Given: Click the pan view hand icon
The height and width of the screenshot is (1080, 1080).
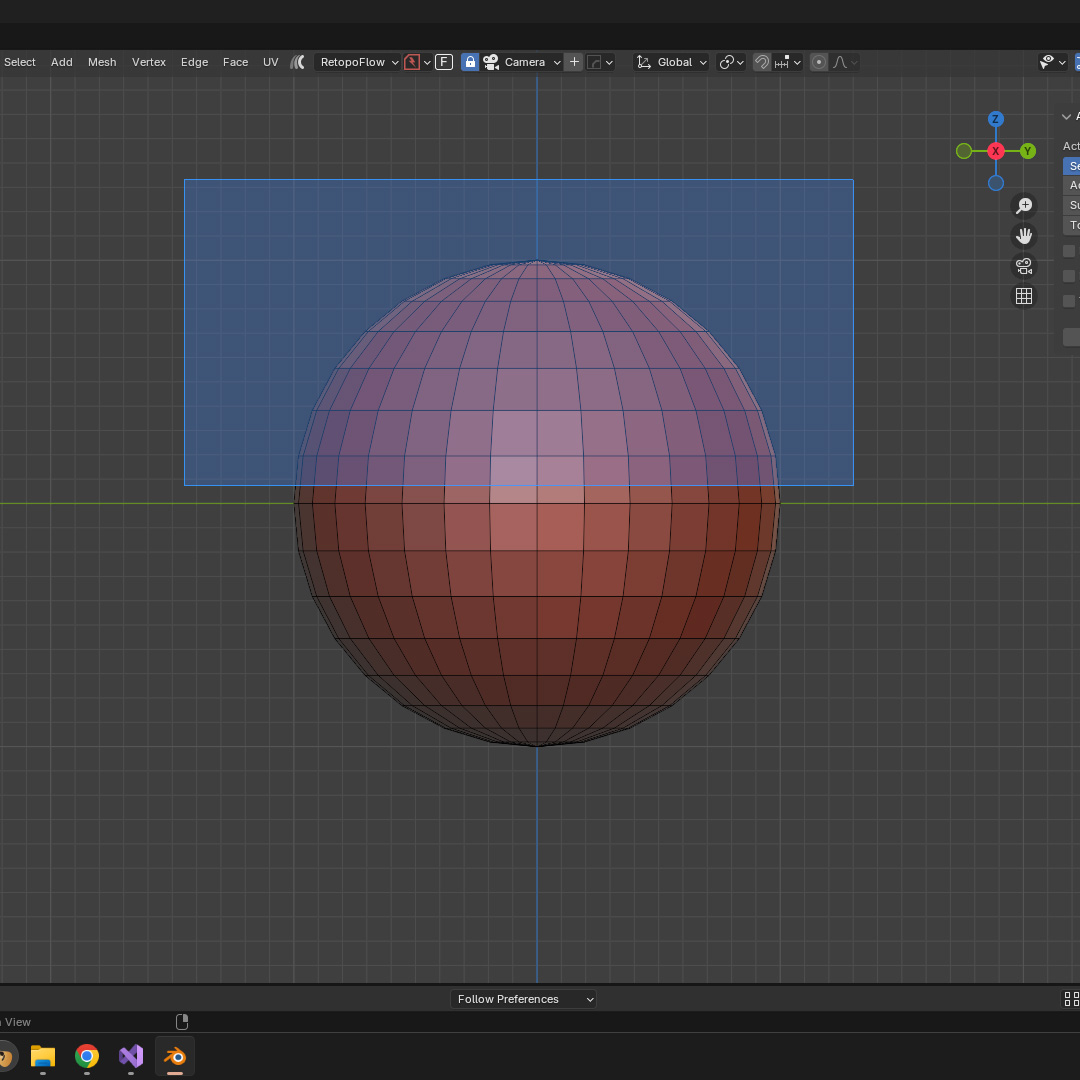Looking at the screenshot, I should 1024,236.
